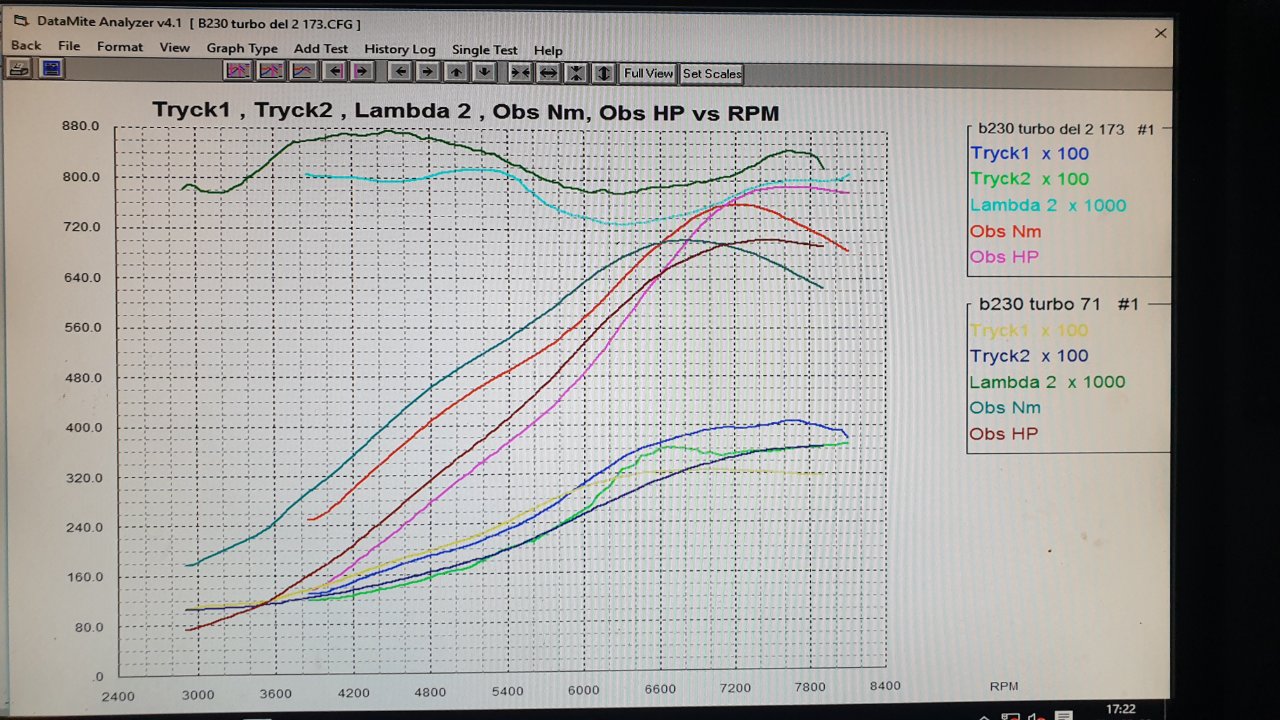Viewport: 1280px width, 720px height.
Task: Select the red Obs Nm legend entry
Action: [1005, 231]
